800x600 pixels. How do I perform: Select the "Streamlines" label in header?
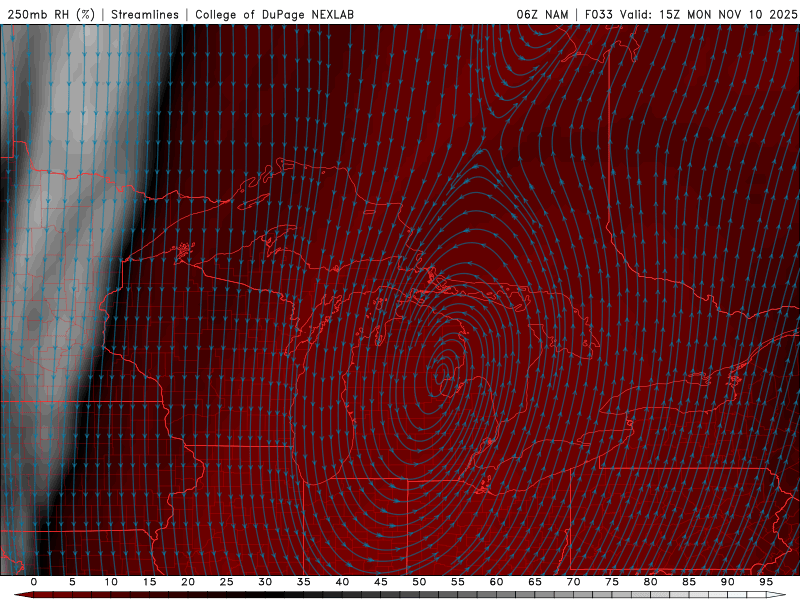[x=145, y=14]
